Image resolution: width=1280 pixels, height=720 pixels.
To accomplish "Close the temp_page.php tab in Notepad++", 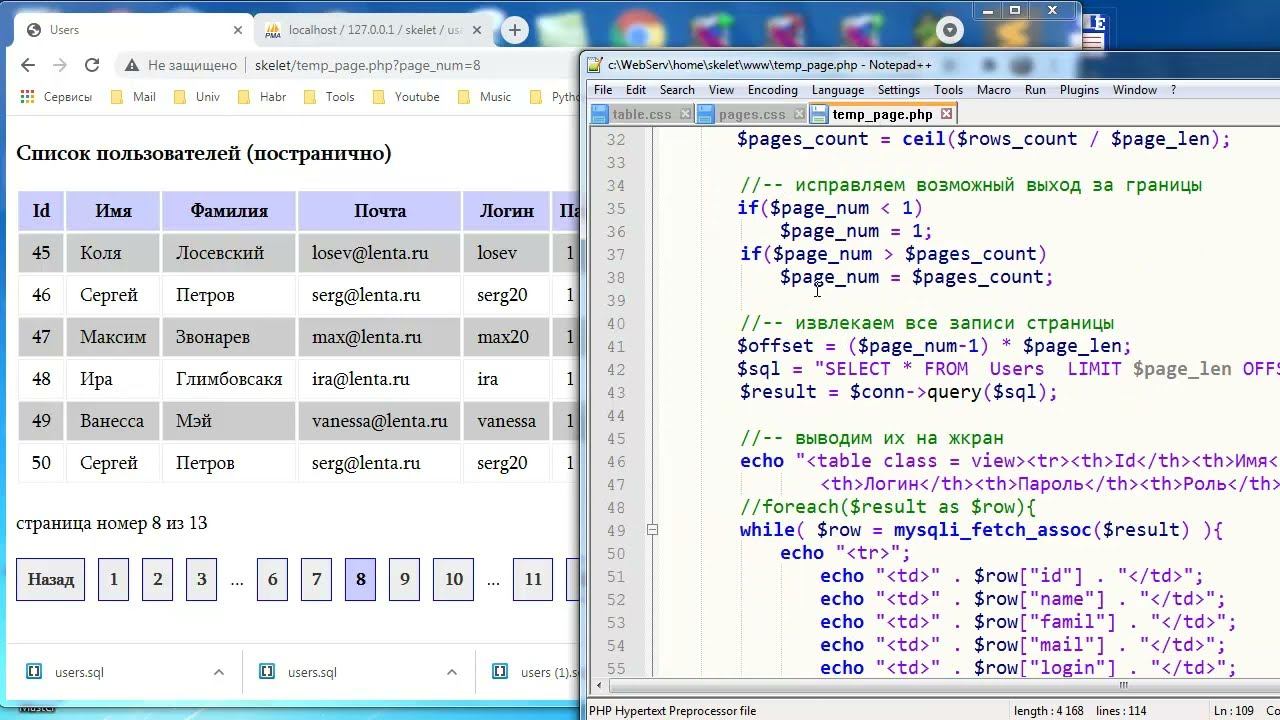I will click(x=946, y=114).
